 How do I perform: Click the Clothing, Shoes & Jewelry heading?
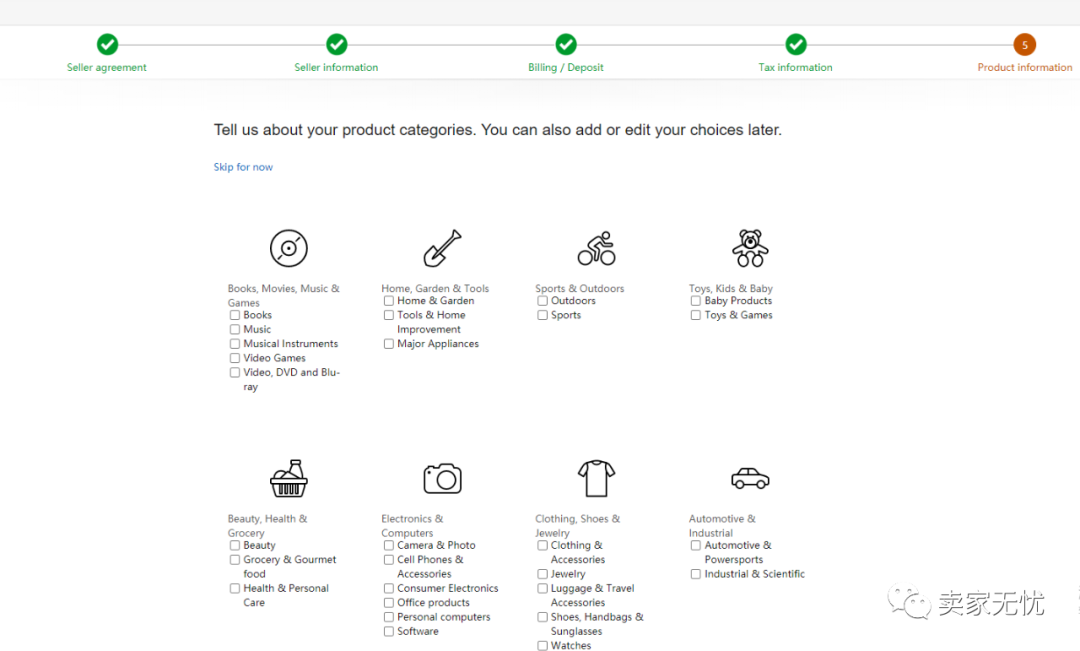click(x=578, y=526)
